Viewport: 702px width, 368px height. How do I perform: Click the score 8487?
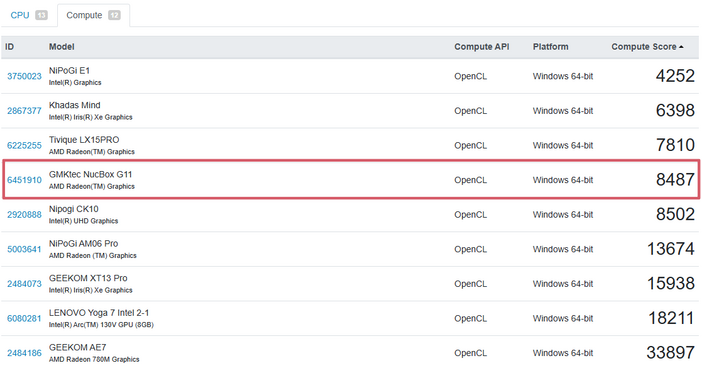point(675,180)
